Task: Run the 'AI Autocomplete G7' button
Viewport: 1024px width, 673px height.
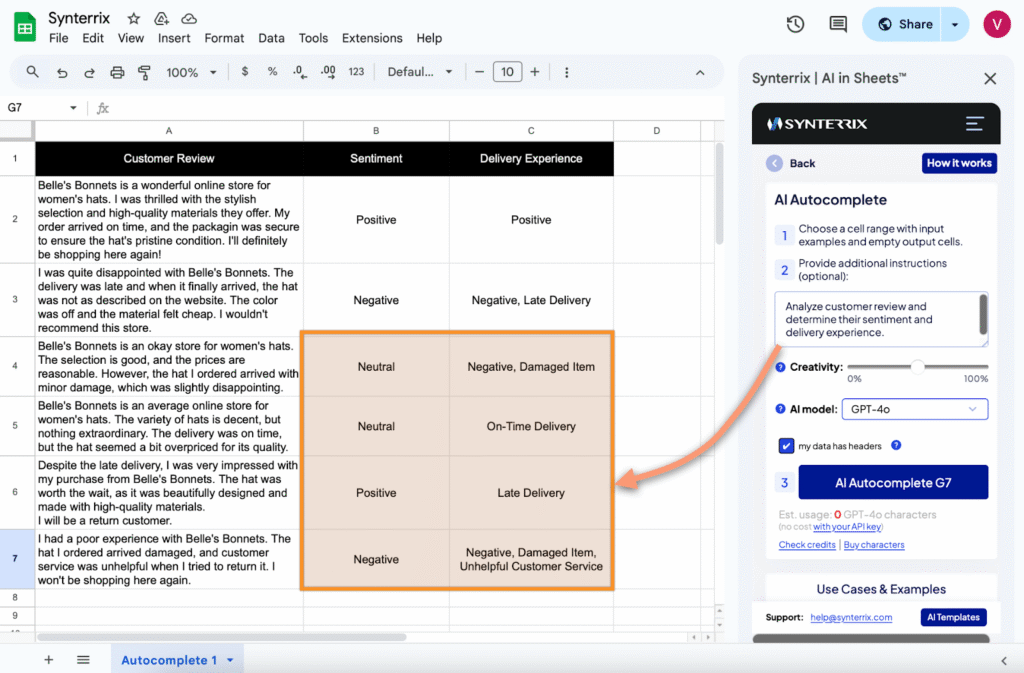Action: click(893, 482)
